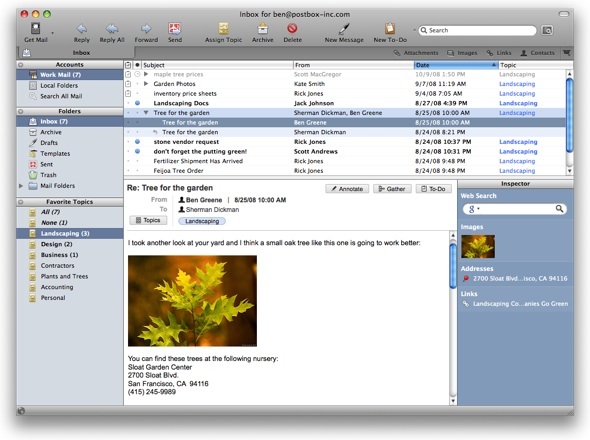
Task: Click the oak leaf thumbnail in Inspector
Action: (x=478, y=247)
